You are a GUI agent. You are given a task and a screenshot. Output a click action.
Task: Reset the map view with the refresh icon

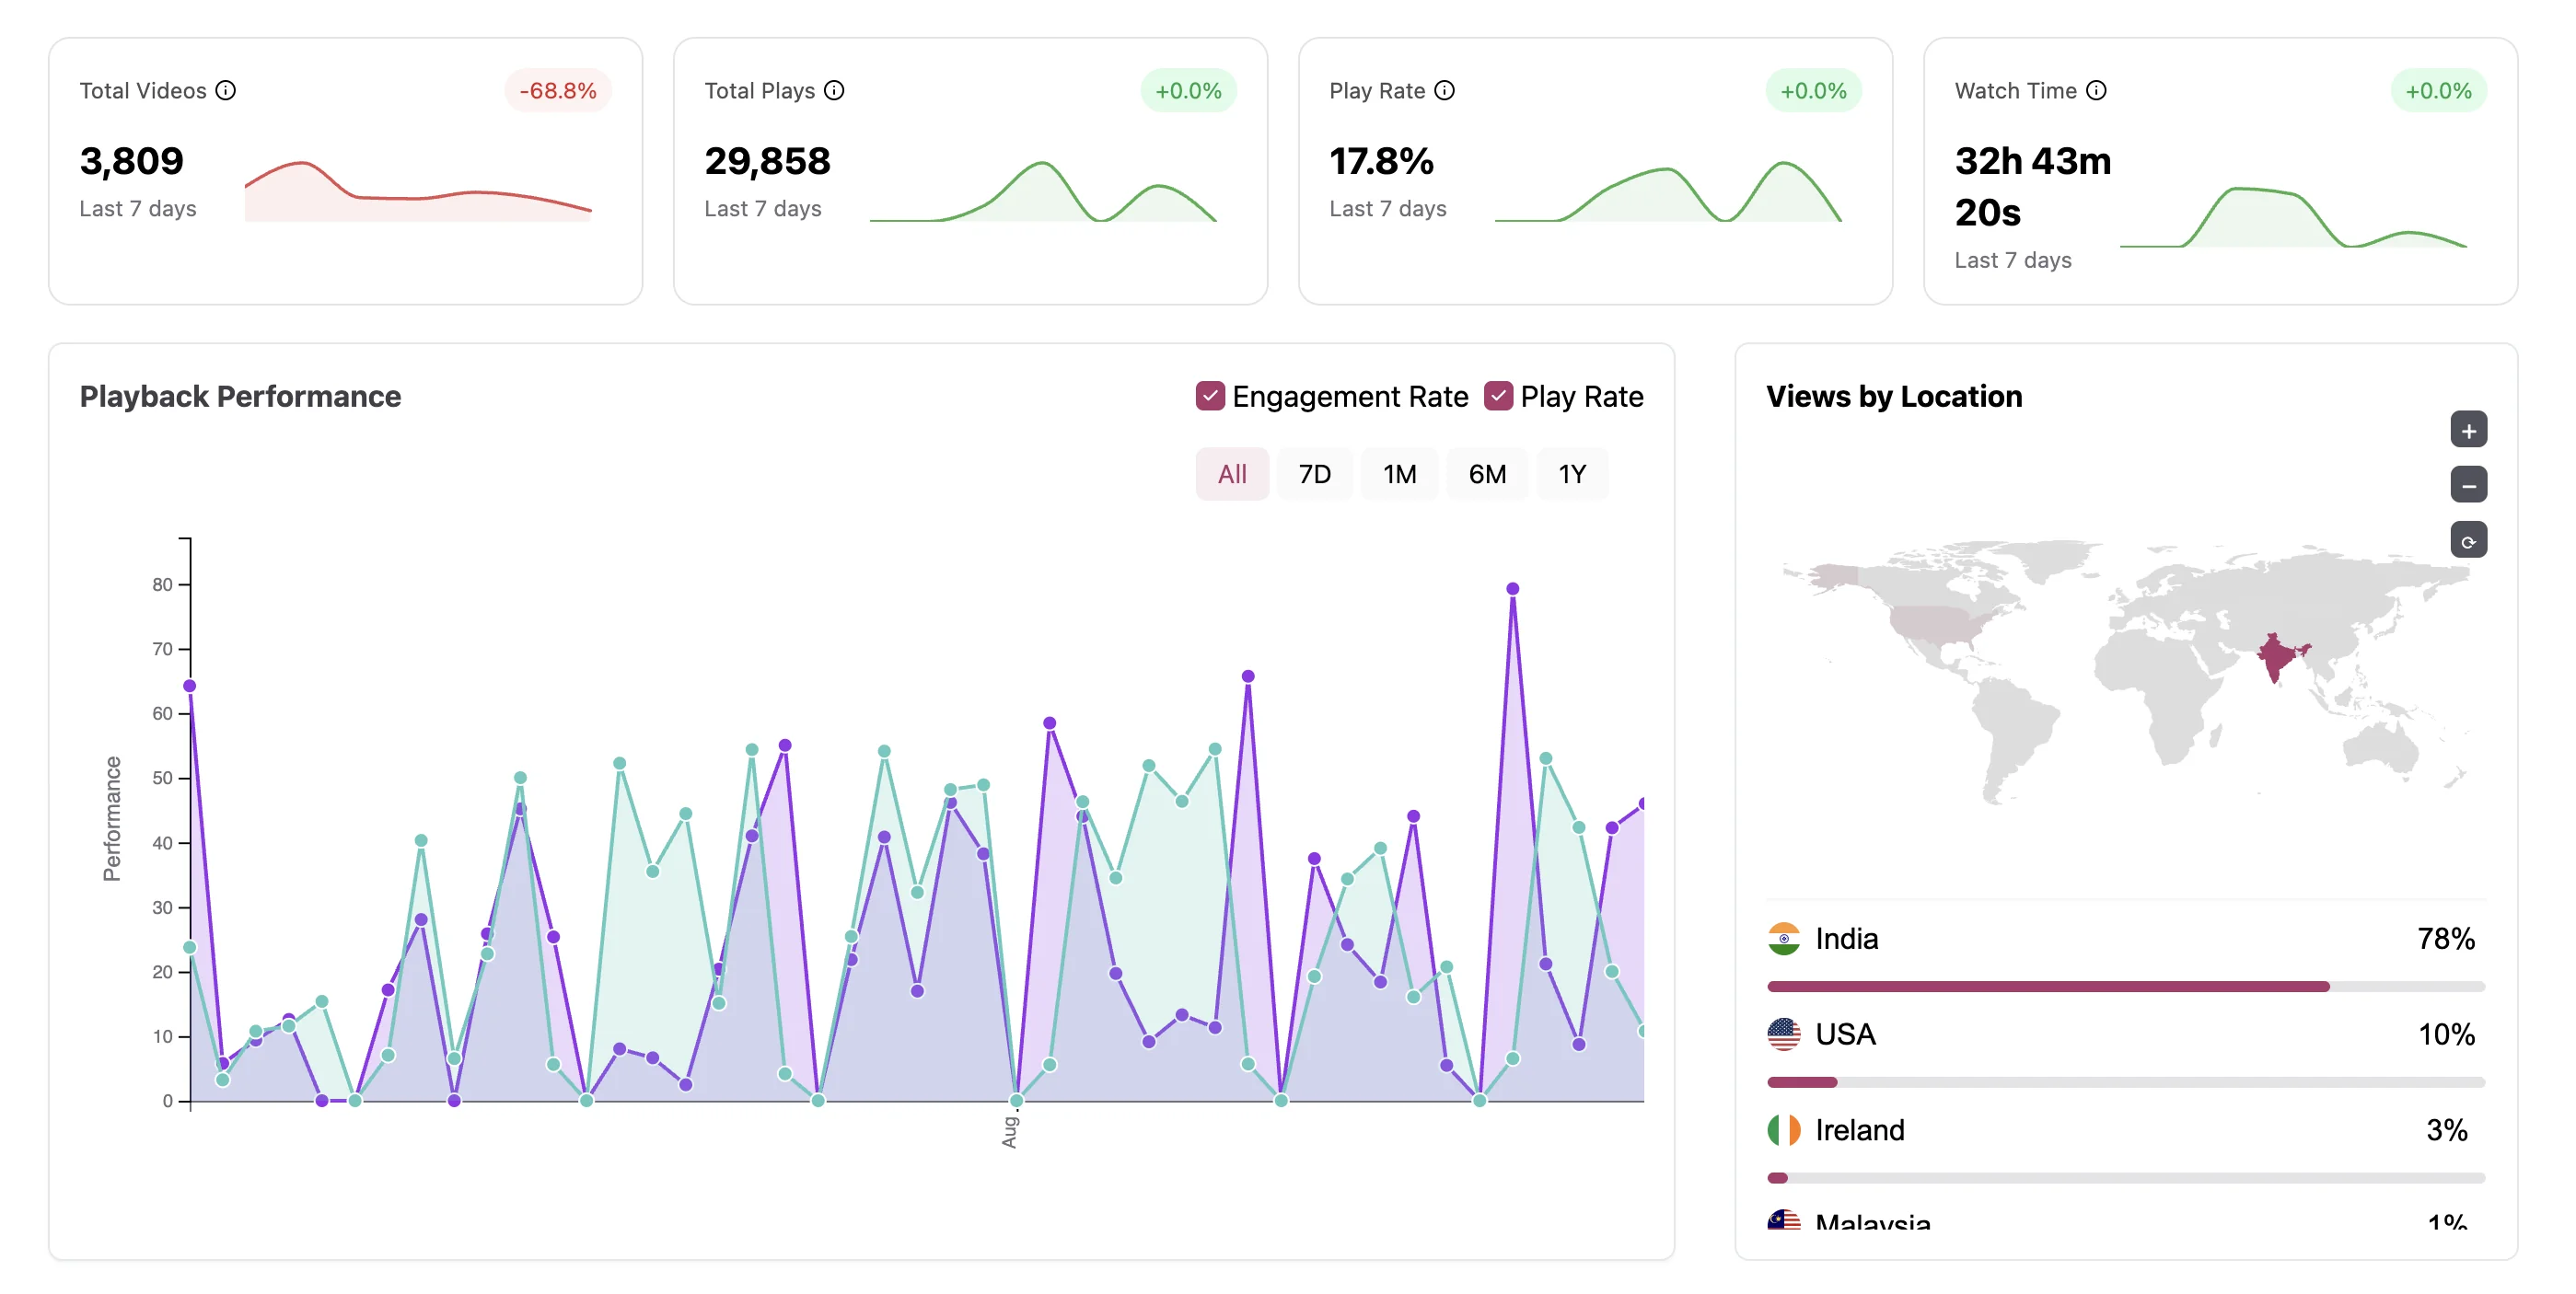[x=2468, y=540]
